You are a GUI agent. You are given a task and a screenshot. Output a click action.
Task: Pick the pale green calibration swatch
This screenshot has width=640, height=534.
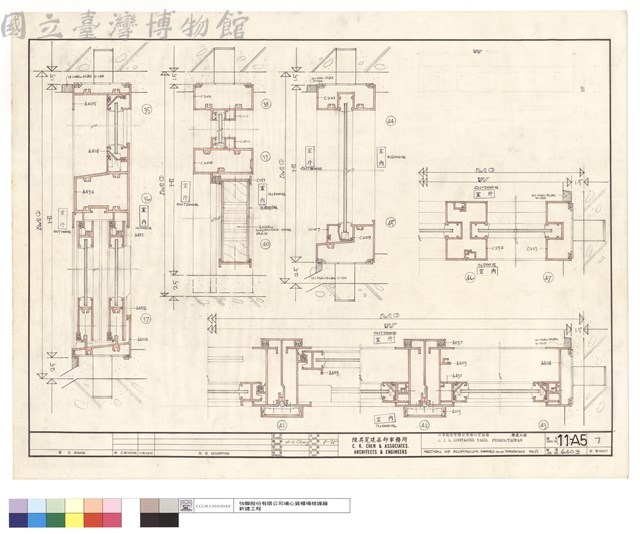pyautogui.click(x=56, y=505)
